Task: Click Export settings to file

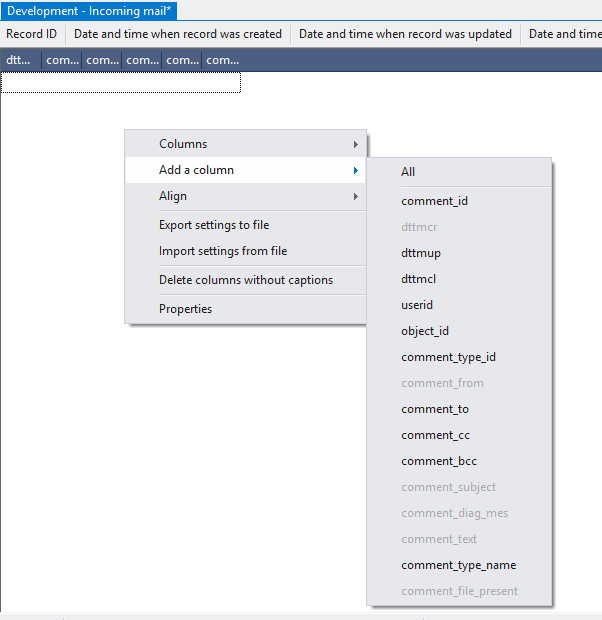Action: [214, 225]
